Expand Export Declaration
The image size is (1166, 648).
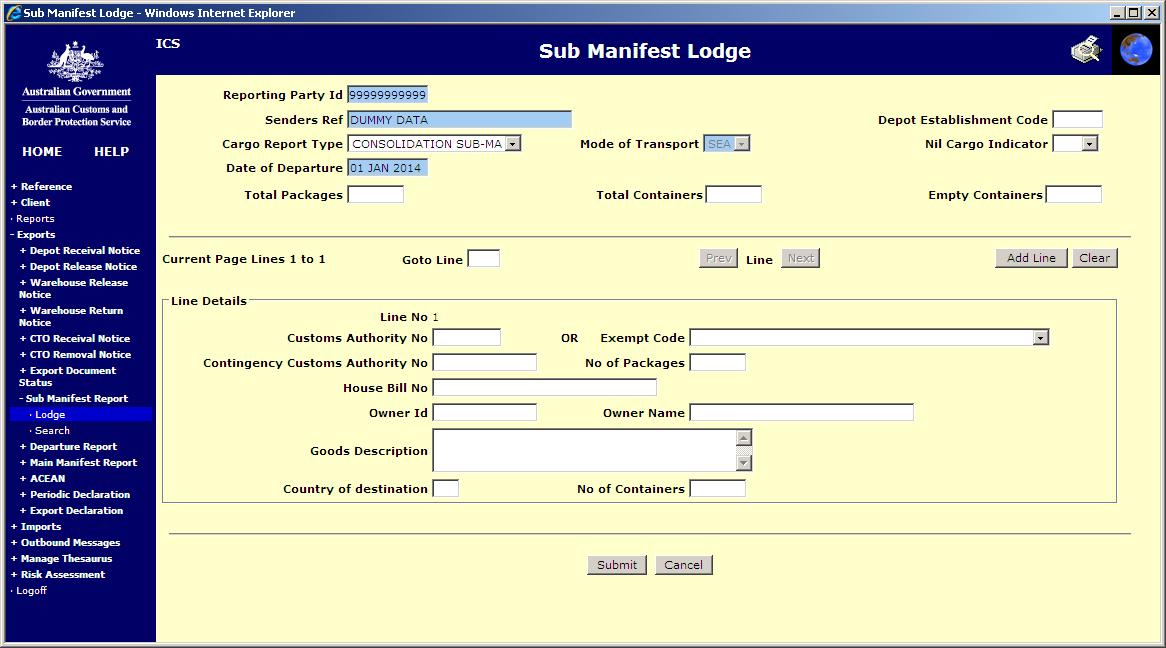tap(71, 511)
